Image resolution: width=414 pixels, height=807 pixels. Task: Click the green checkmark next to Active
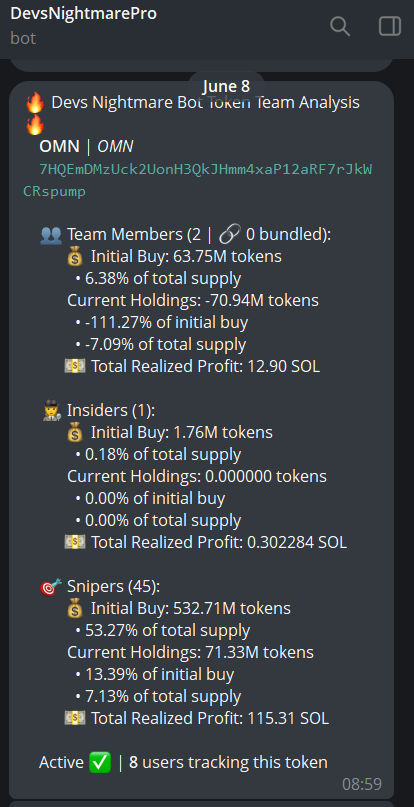click(100, 762)
